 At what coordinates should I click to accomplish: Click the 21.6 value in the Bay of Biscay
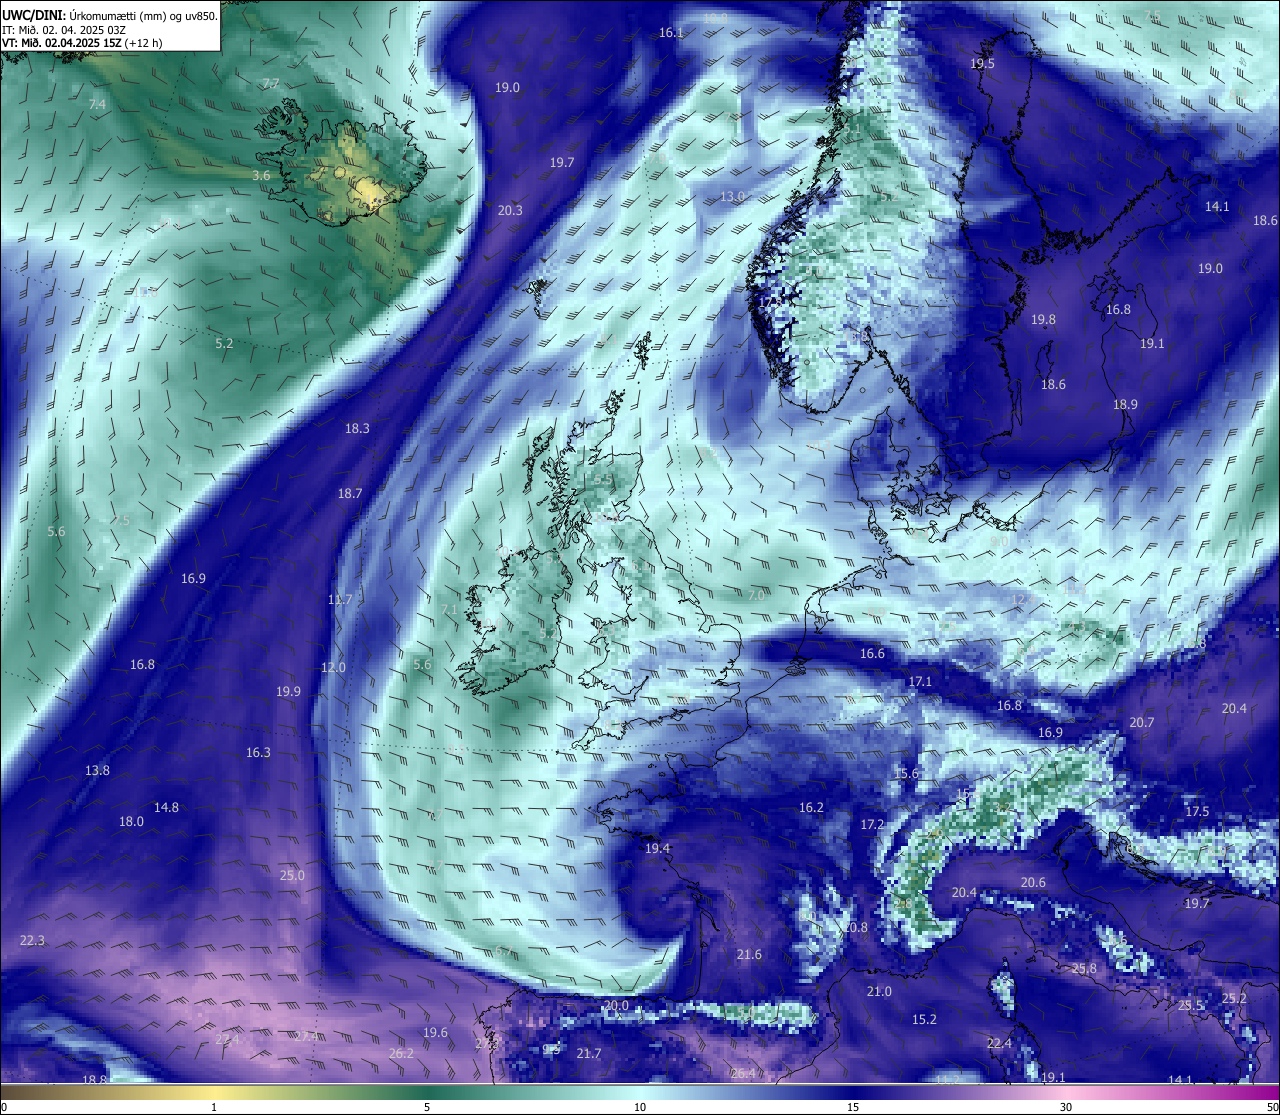point(749,954)
